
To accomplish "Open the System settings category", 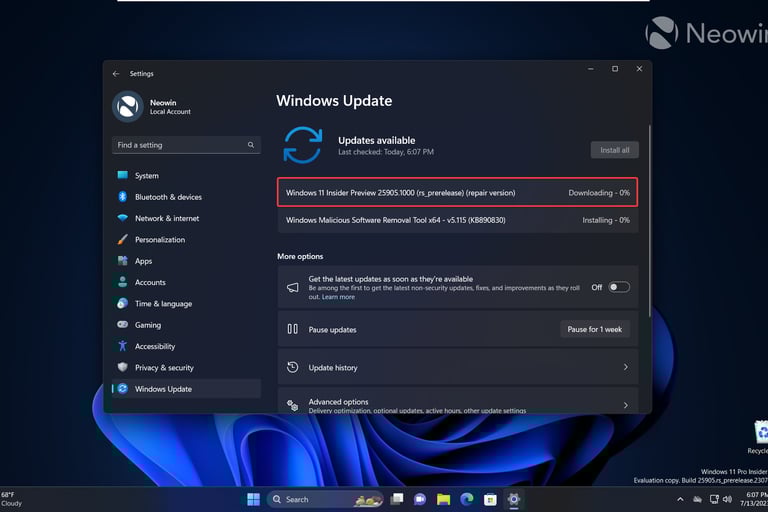I will pyautogui.click(x=186, y=175).
